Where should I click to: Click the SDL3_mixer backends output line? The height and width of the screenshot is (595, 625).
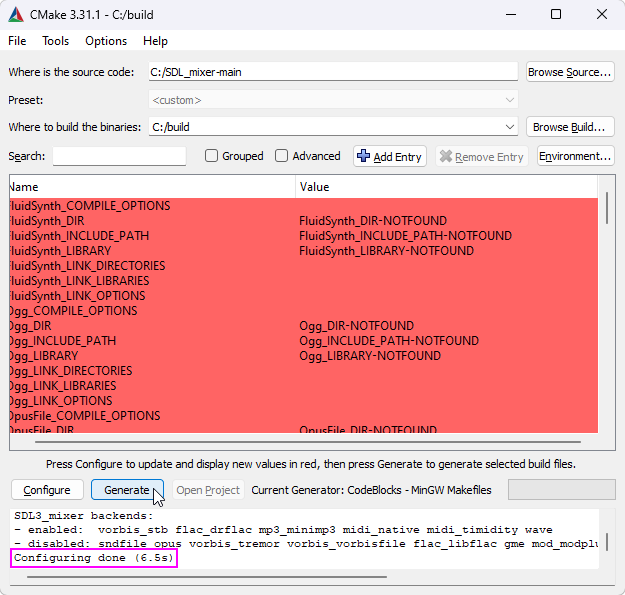click(x=84, y=516)
